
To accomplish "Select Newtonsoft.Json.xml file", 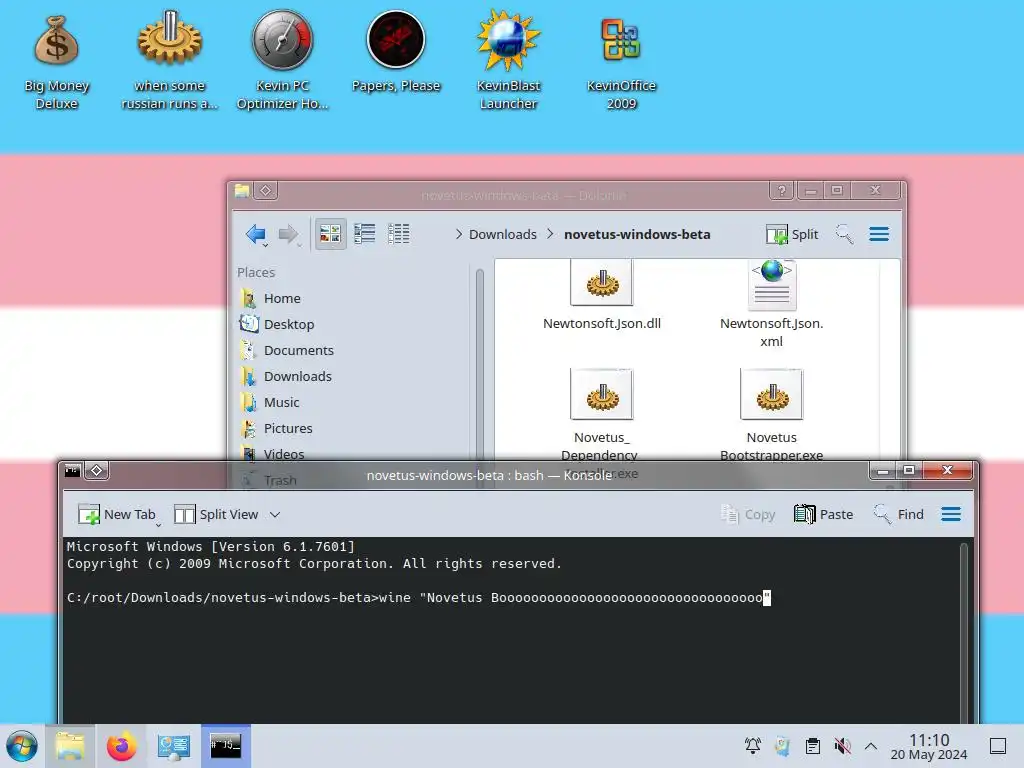I will [x=771, y=304].
